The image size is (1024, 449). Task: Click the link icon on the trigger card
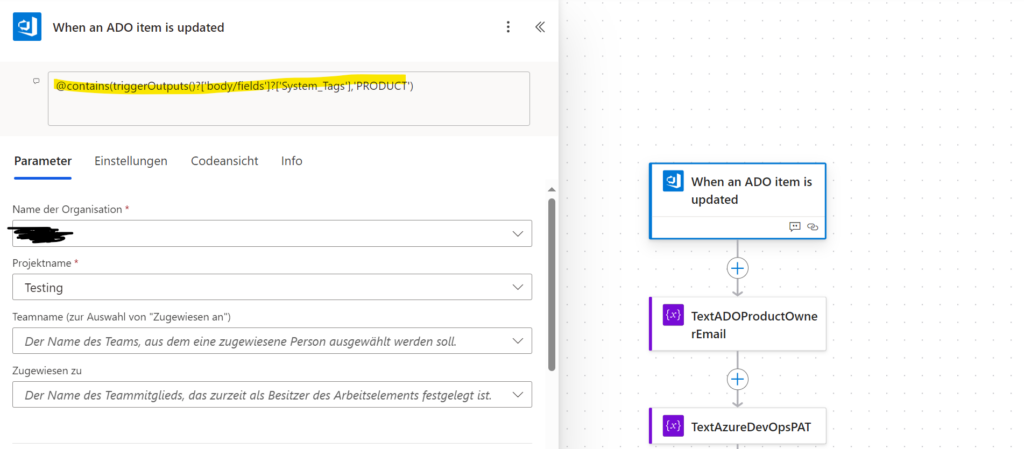coord(812,227)
